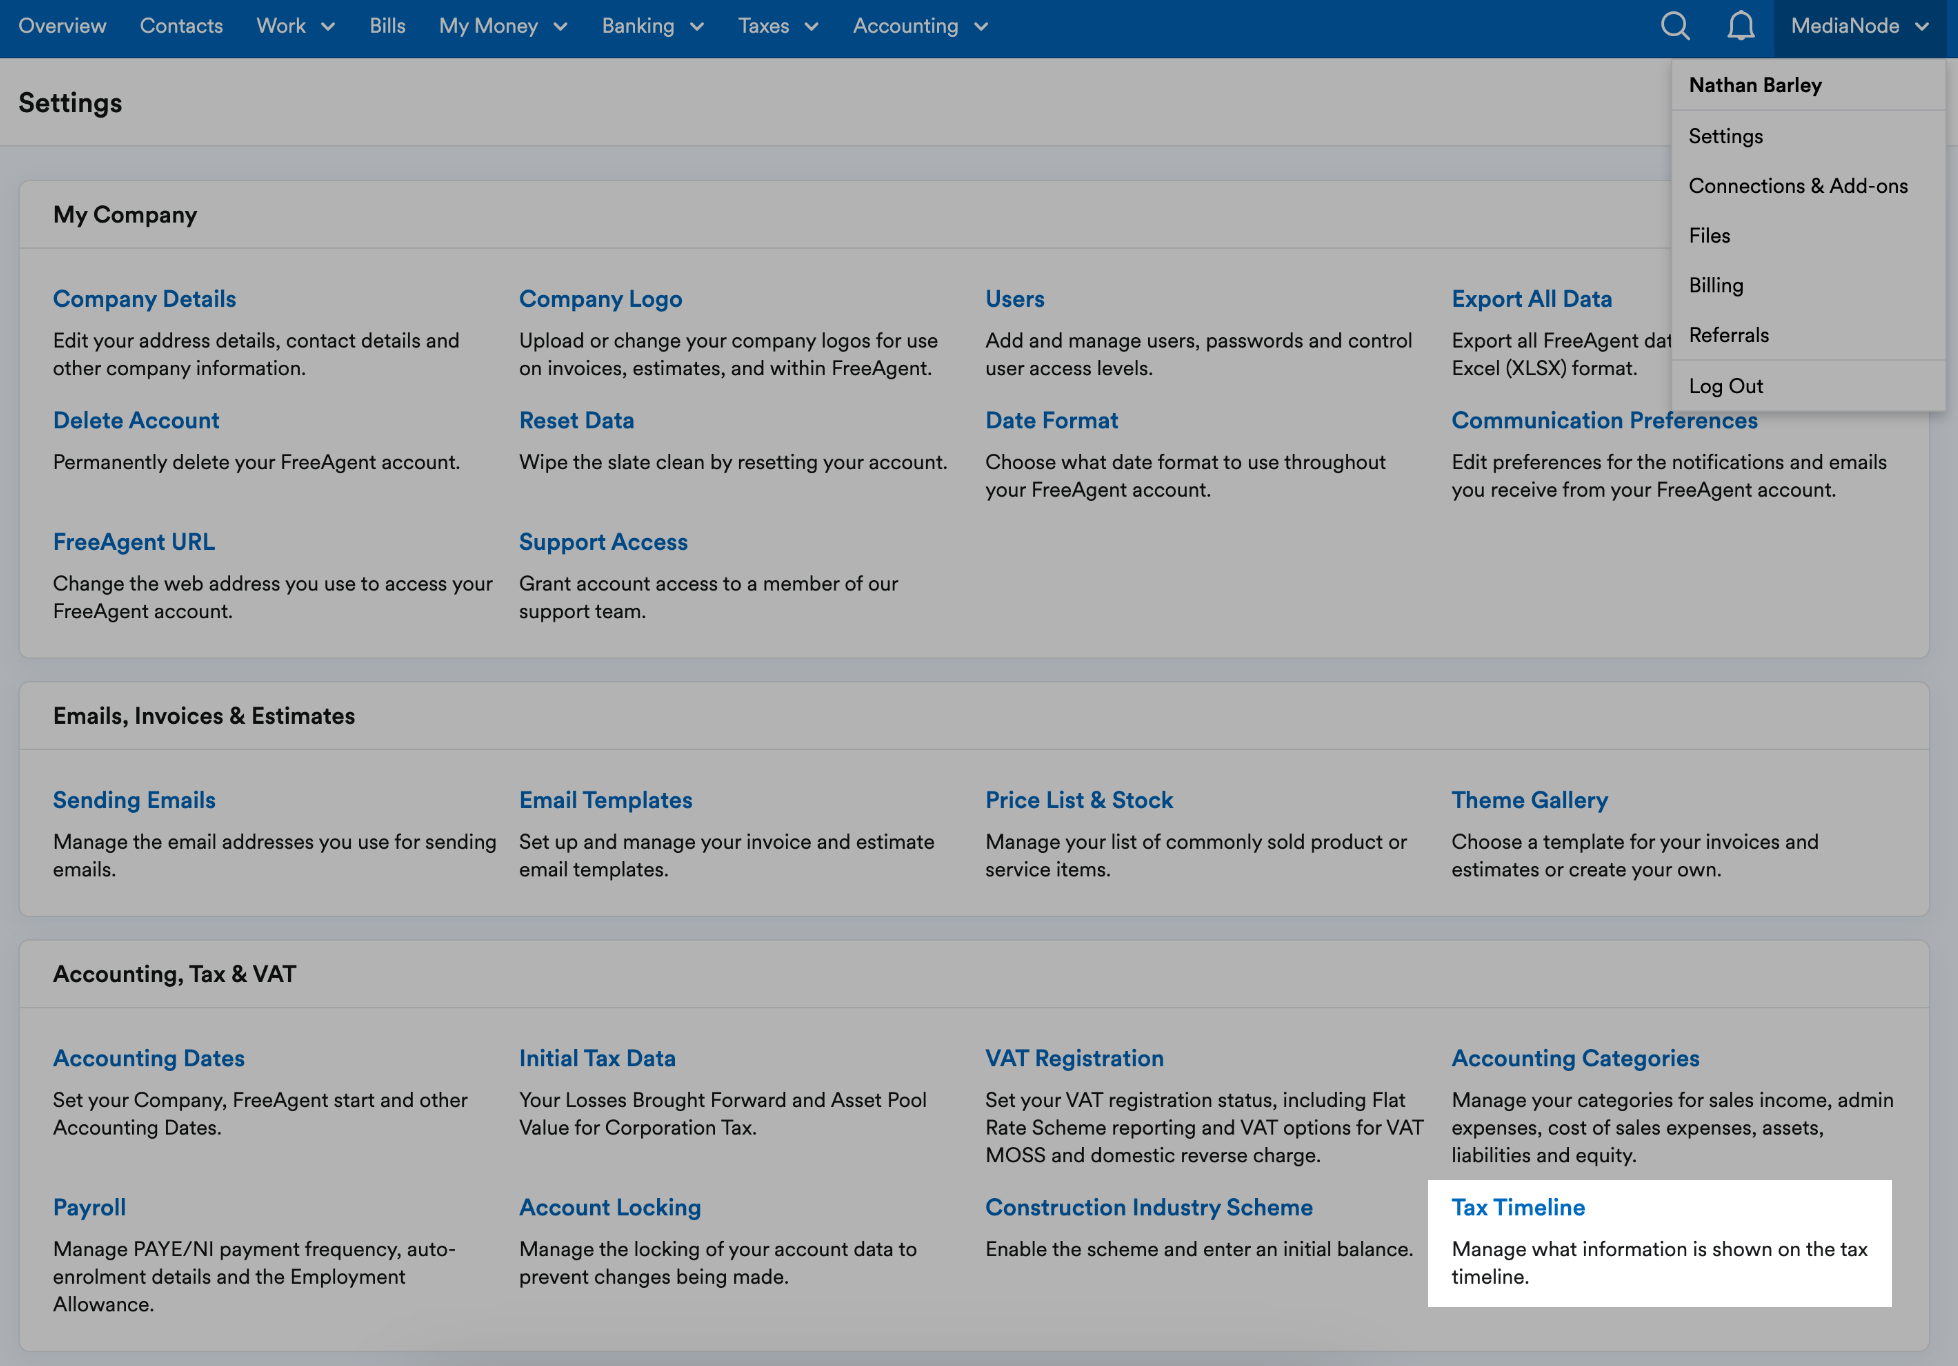The width and height of the screenshot is (1958, 1366).
Task: Open the Contacts section
Action: (181, 26)
